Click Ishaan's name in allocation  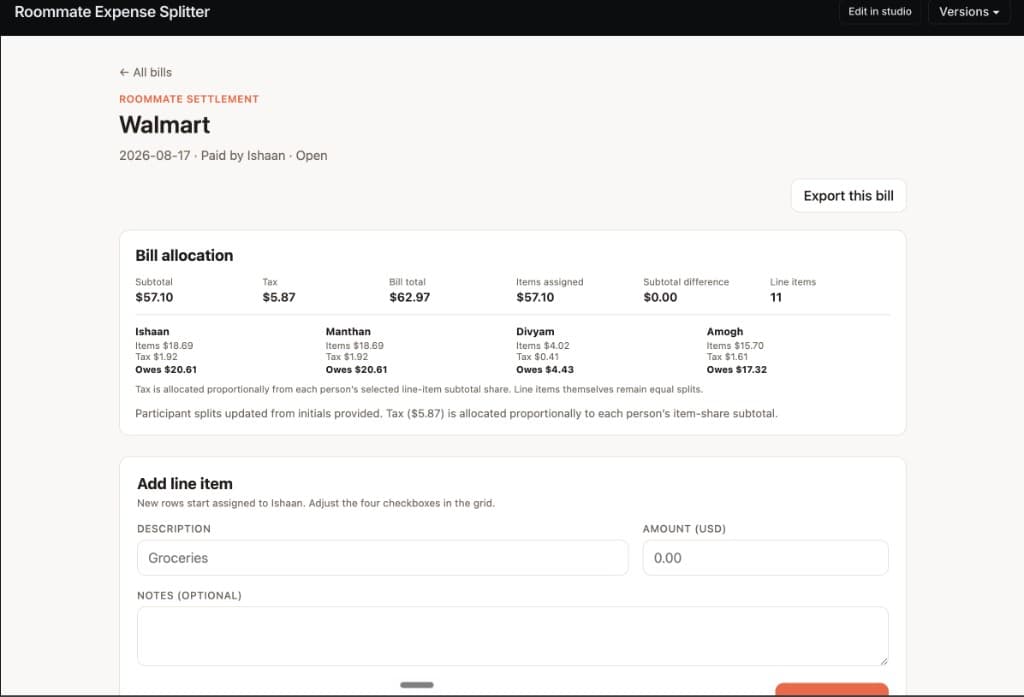[152, 332]
